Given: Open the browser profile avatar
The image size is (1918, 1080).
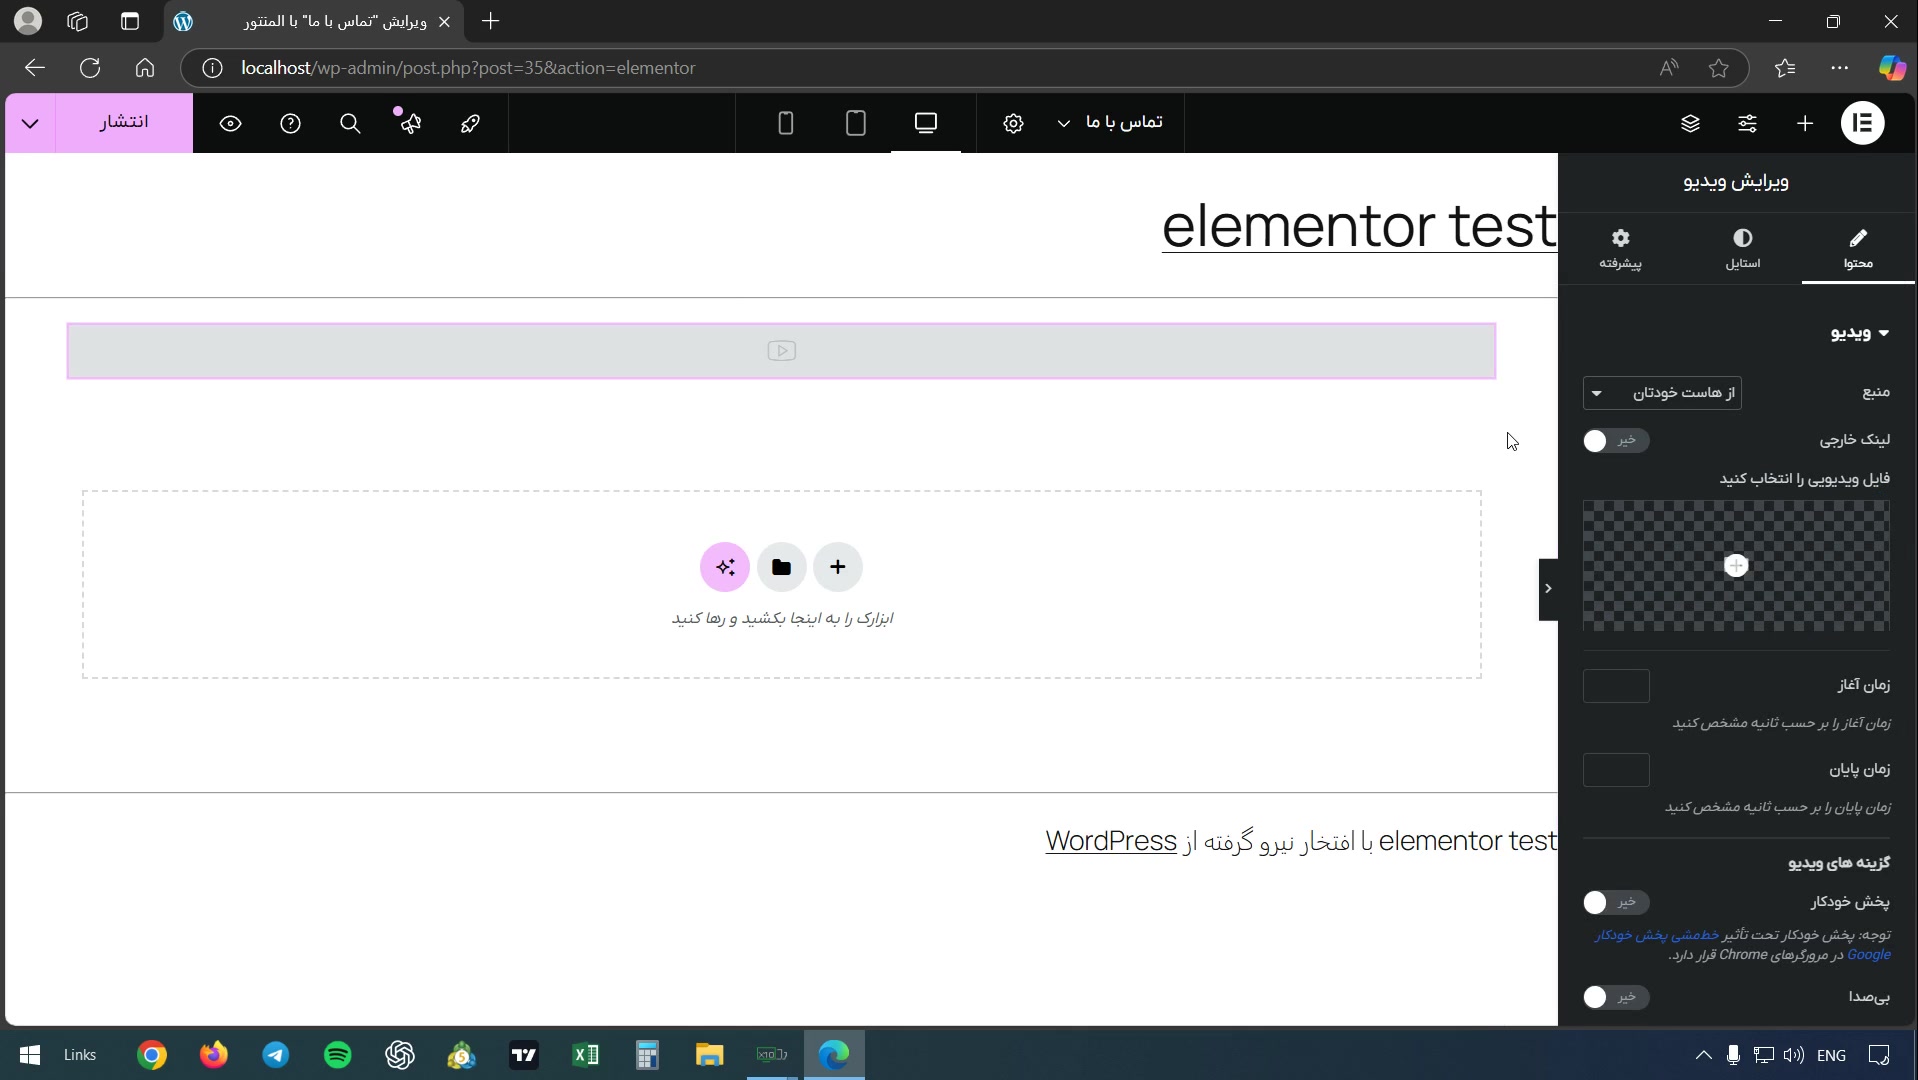Looking at the screenshot, I should [x=29, y=21].
